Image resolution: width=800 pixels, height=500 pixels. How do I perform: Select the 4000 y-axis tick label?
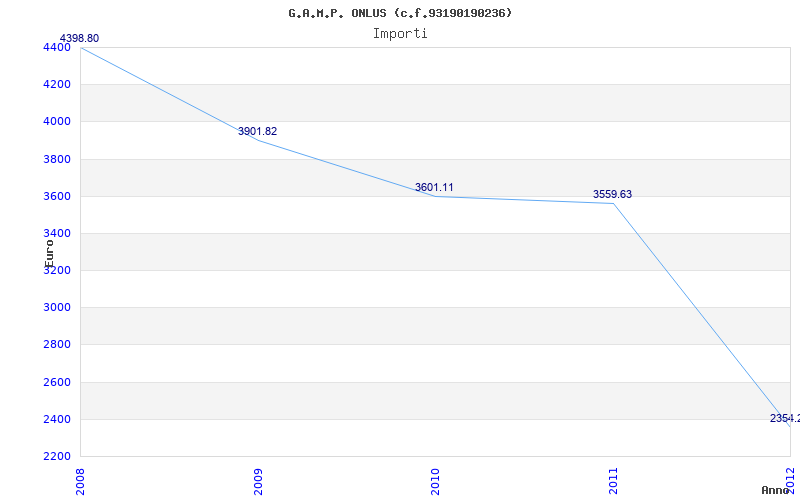pyautogui.click(x=57, y=121)
